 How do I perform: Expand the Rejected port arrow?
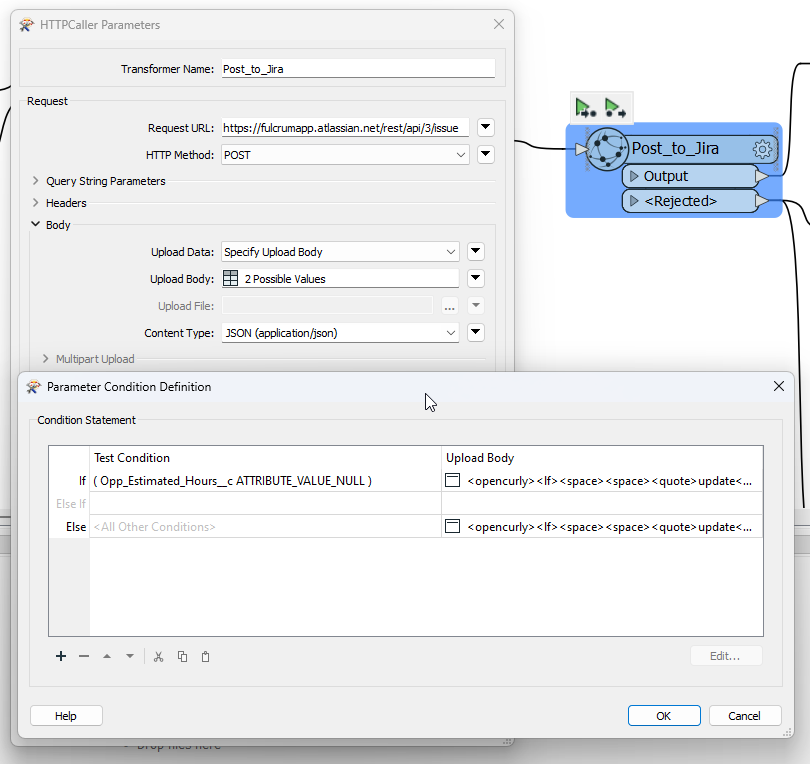(x=634, y=201)
